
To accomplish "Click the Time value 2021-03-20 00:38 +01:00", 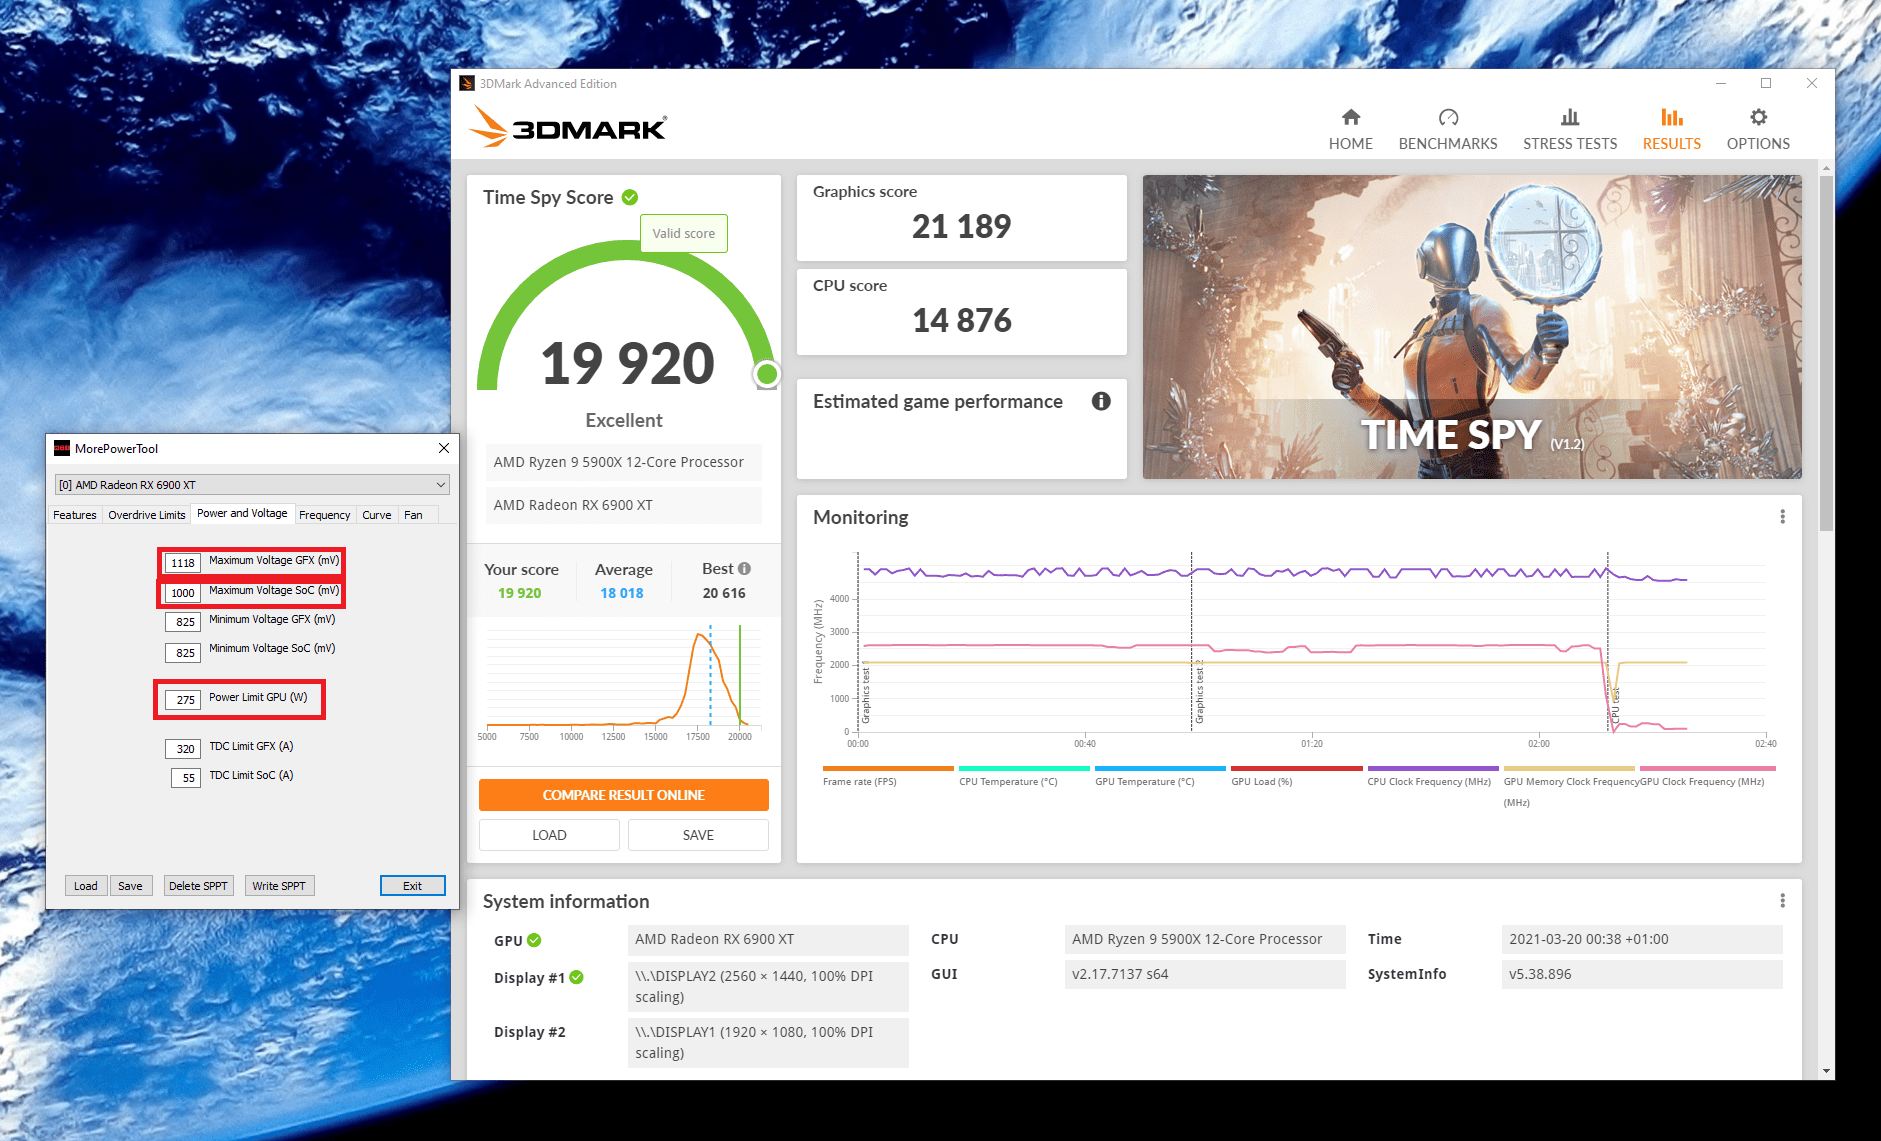I will 1642,939.
